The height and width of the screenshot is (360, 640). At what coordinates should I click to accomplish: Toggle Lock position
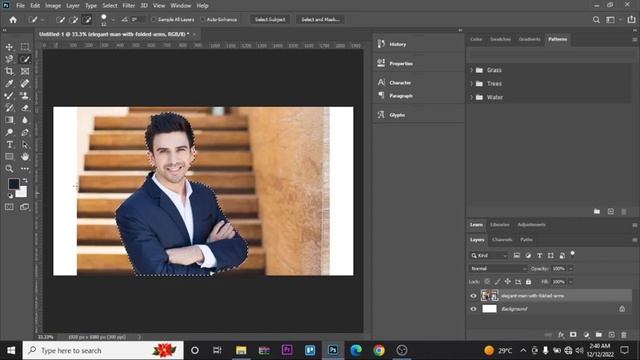click(507, 282)
